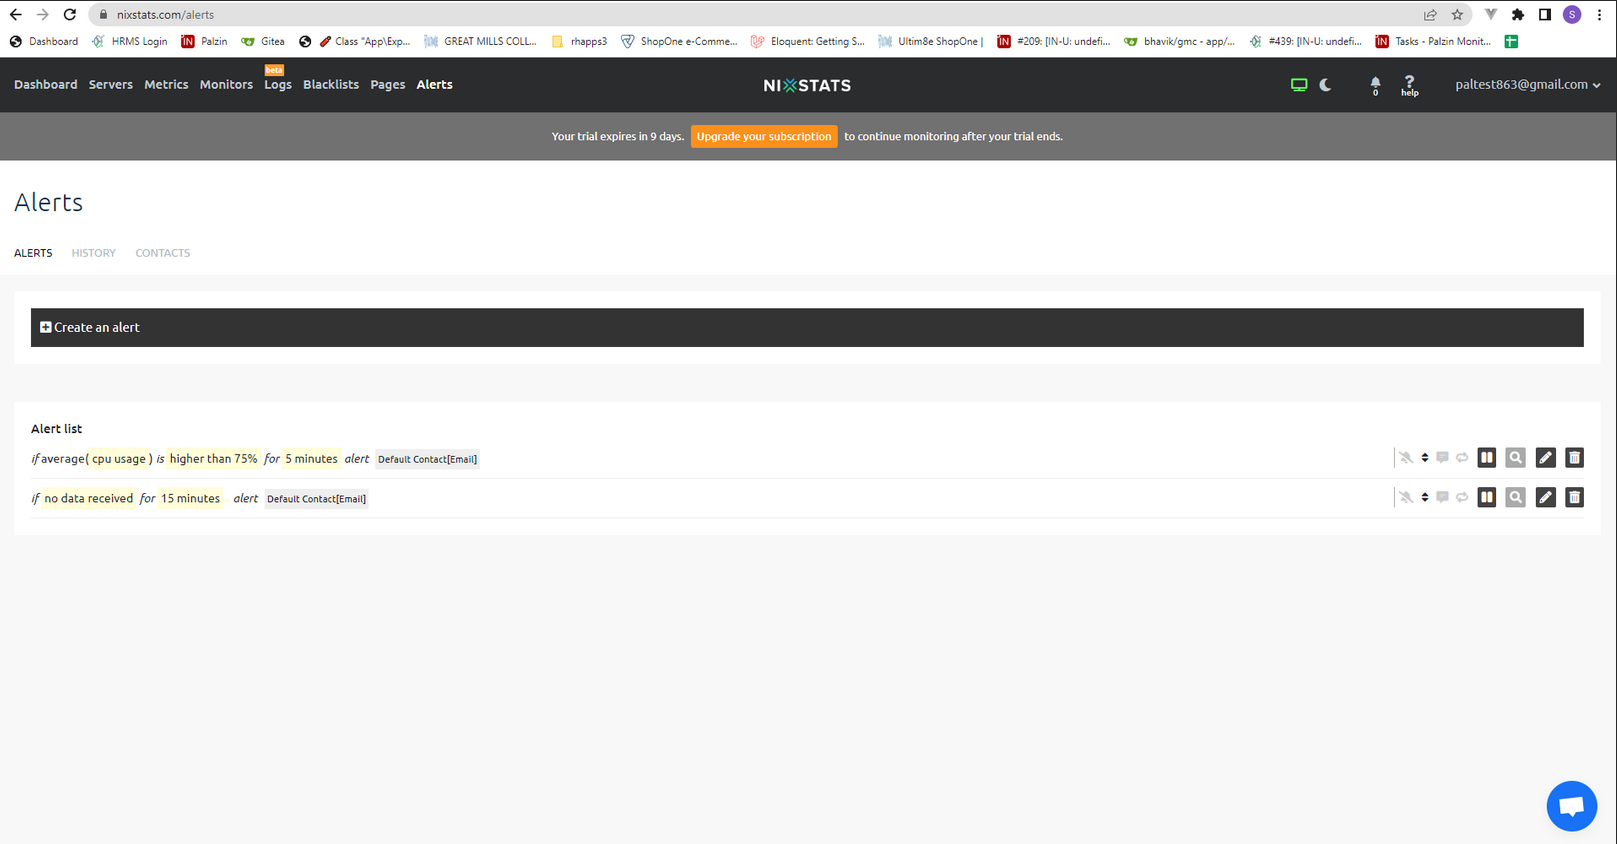
Task: Click the repeat icon on cpu usage alert
Action: pyautogui.click(x=1462, y=458)
